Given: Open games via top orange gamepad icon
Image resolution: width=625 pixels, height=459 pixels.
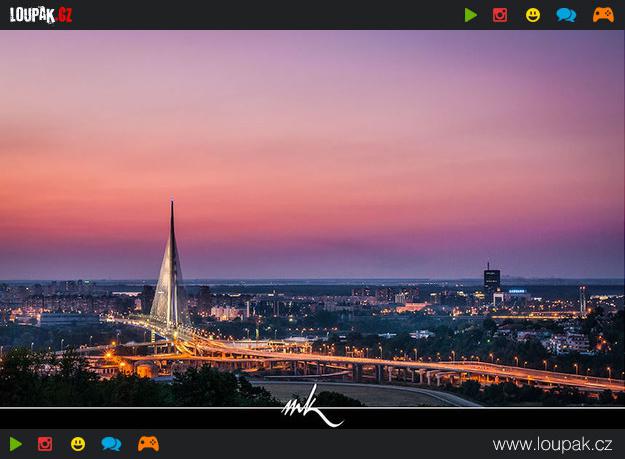Looking at the screenshot, I should 603,15.
